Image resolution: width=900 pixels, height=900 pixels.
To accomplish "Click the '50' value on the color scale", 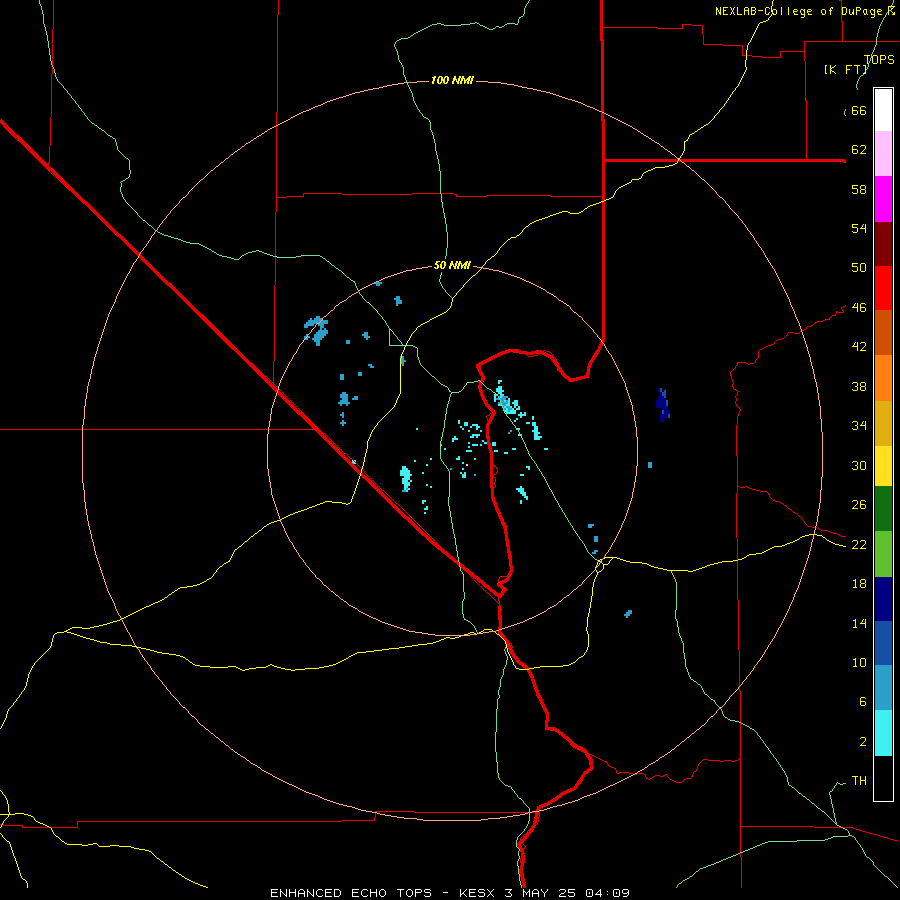I will (859, 268).
